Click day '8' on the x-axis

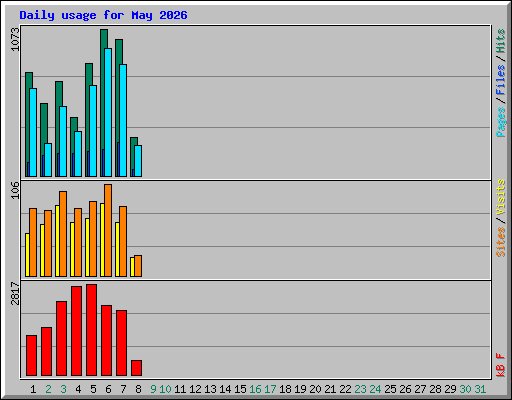click(138, 389)
